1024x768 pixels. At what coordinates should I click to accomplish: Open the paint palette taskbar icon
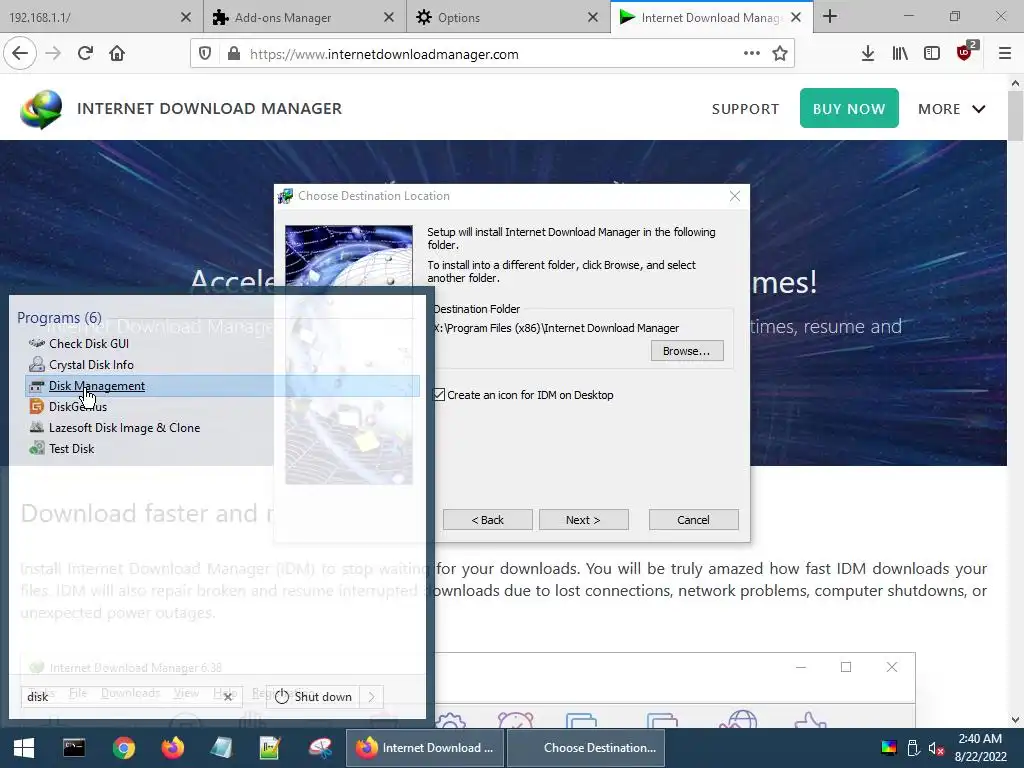(320, 748)
